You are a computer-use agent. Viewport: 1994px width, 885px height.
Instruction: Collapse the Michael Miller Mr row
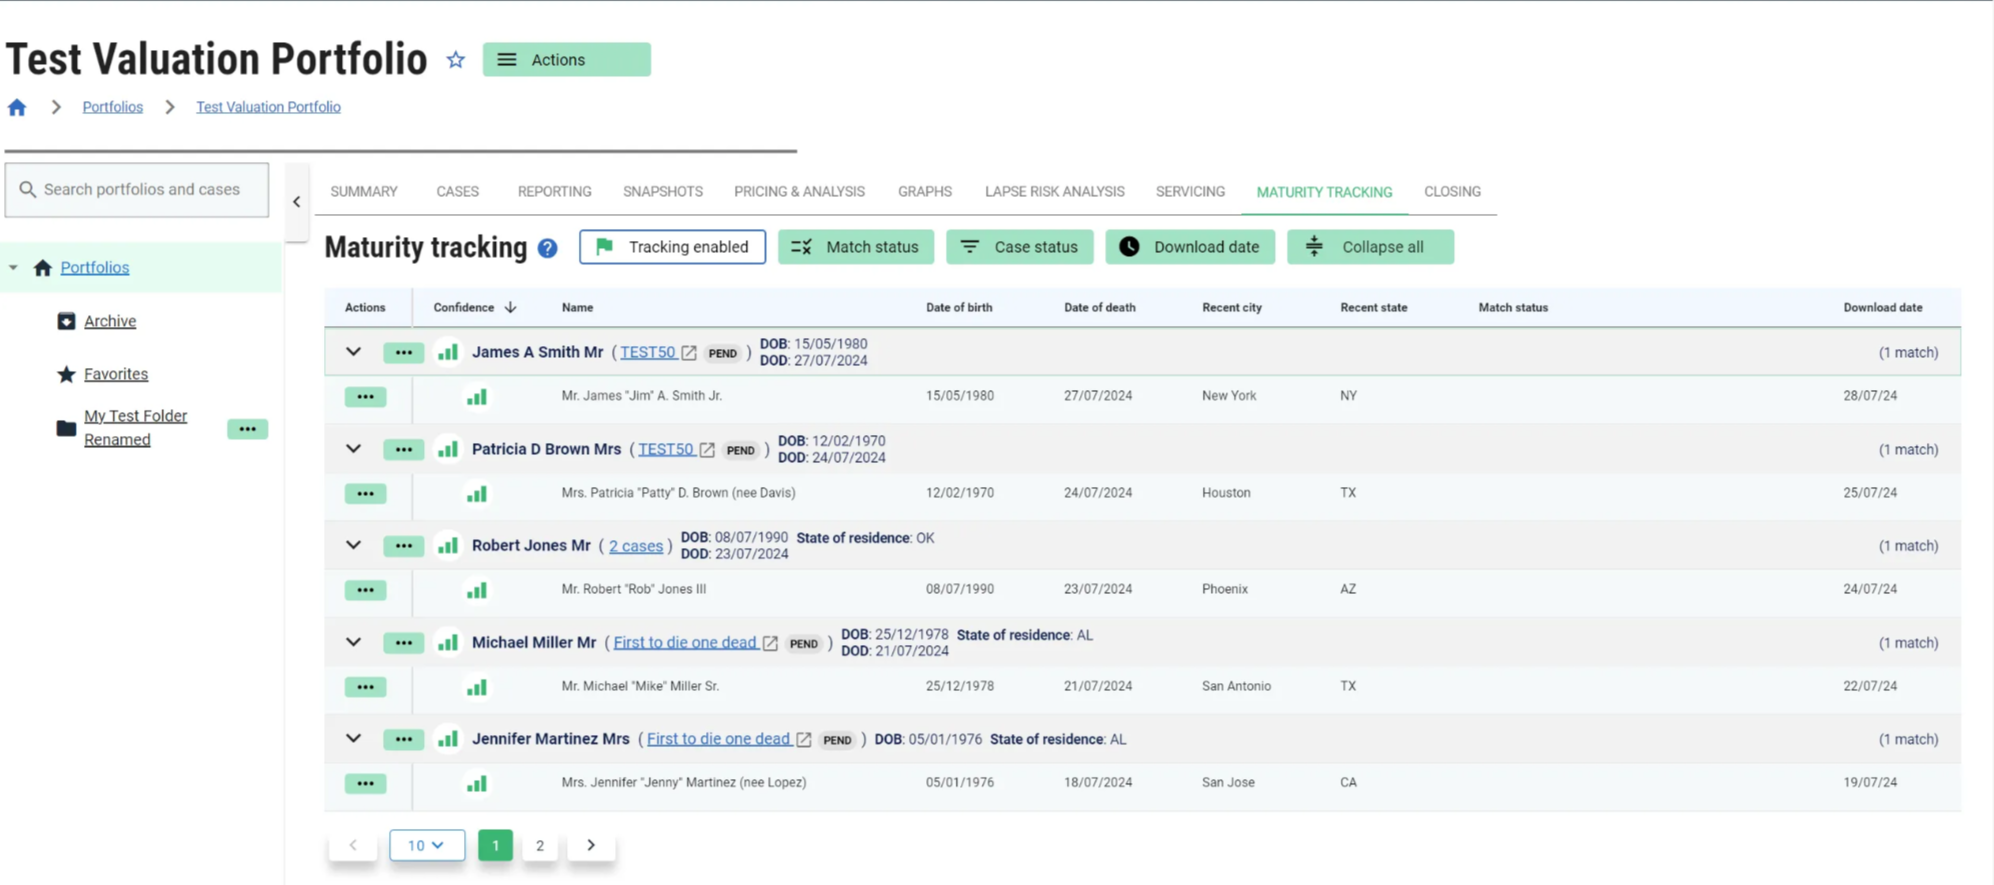(353, 642)
